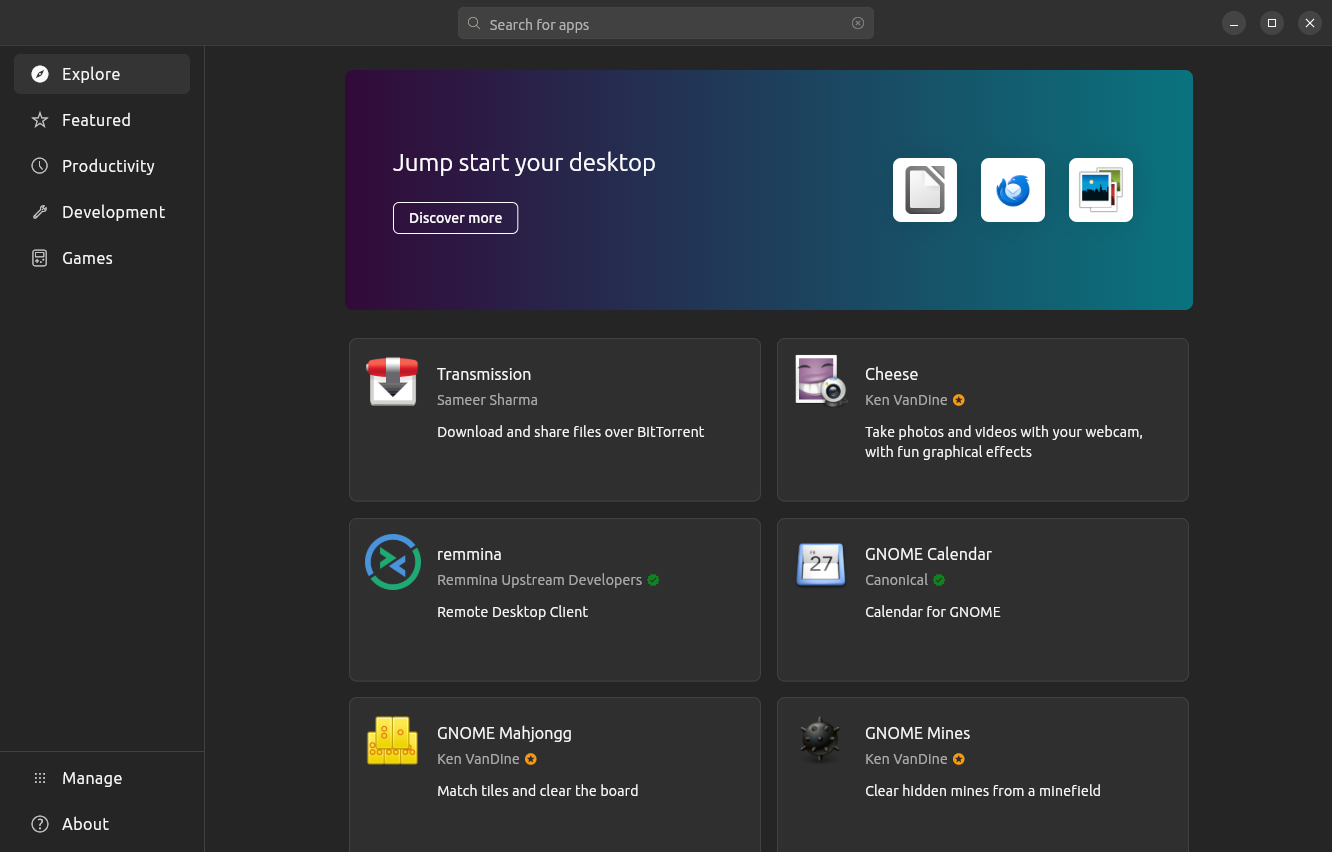The width and height of the screenshot is (1332, 852).
Task: Click the Transmission download icon
Action: (x=392, y=381)
